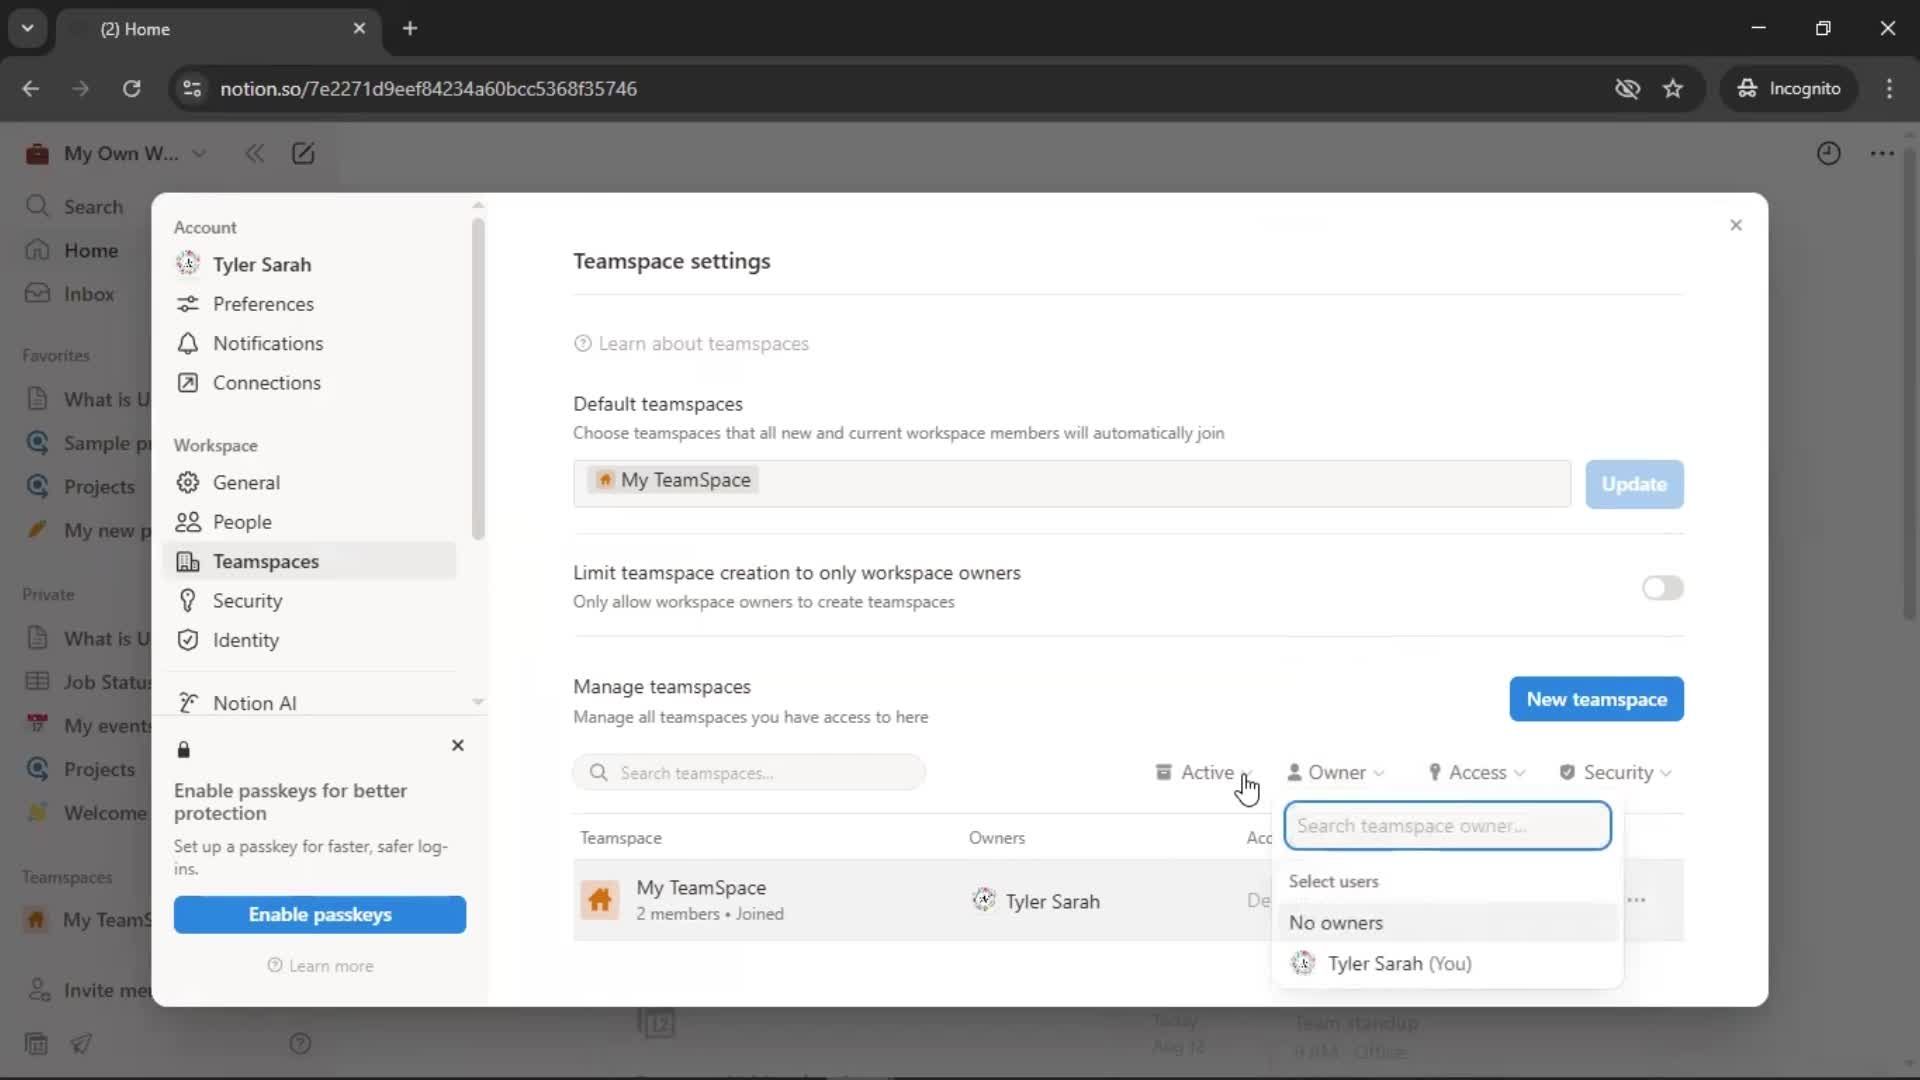Select Teamspaces settings item
This screenshot has height=1080, width=1920.
(x=310, y=561)
